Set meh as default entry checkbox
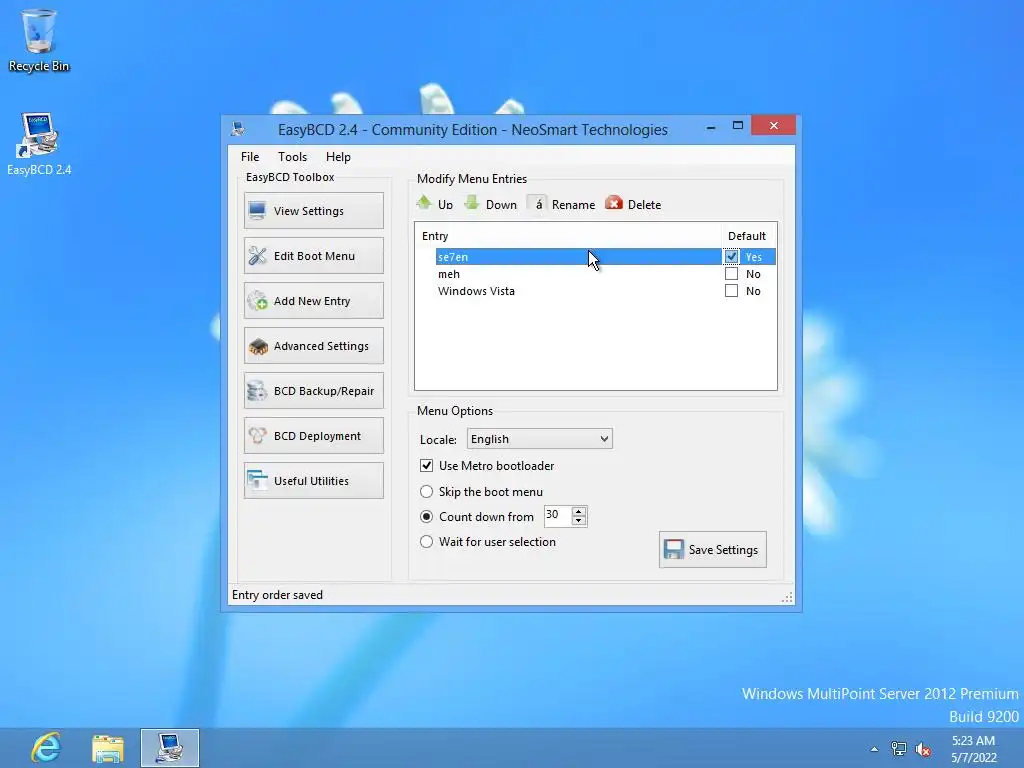Image resolution: width=1024 pixels, height=768 pixels. point(731,274)
